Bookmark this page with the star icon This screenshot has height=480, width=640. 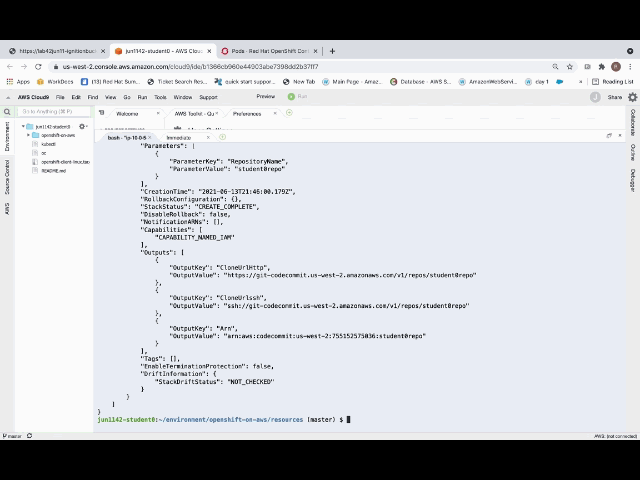[x=570, y=67]
